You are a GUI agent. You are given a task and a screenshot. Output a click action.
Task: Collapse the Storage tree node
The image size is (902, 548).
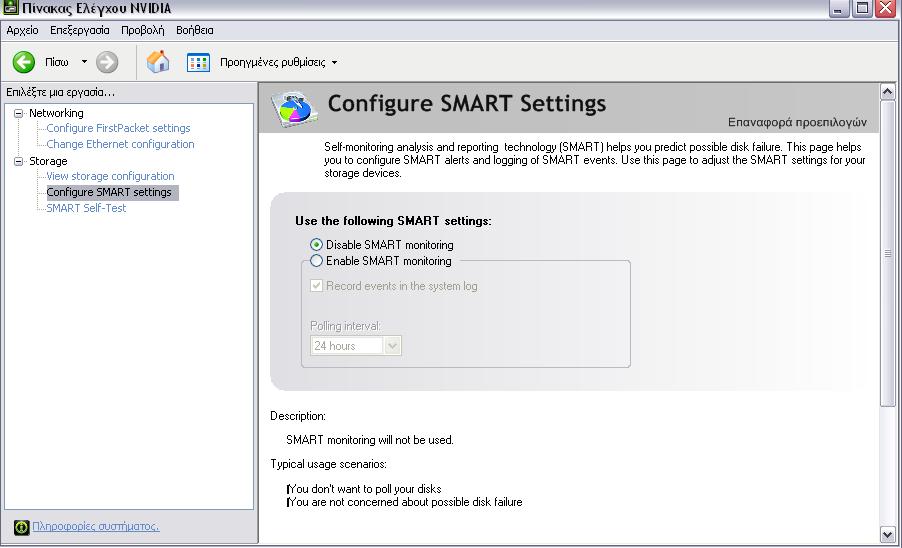coord(18,161)
